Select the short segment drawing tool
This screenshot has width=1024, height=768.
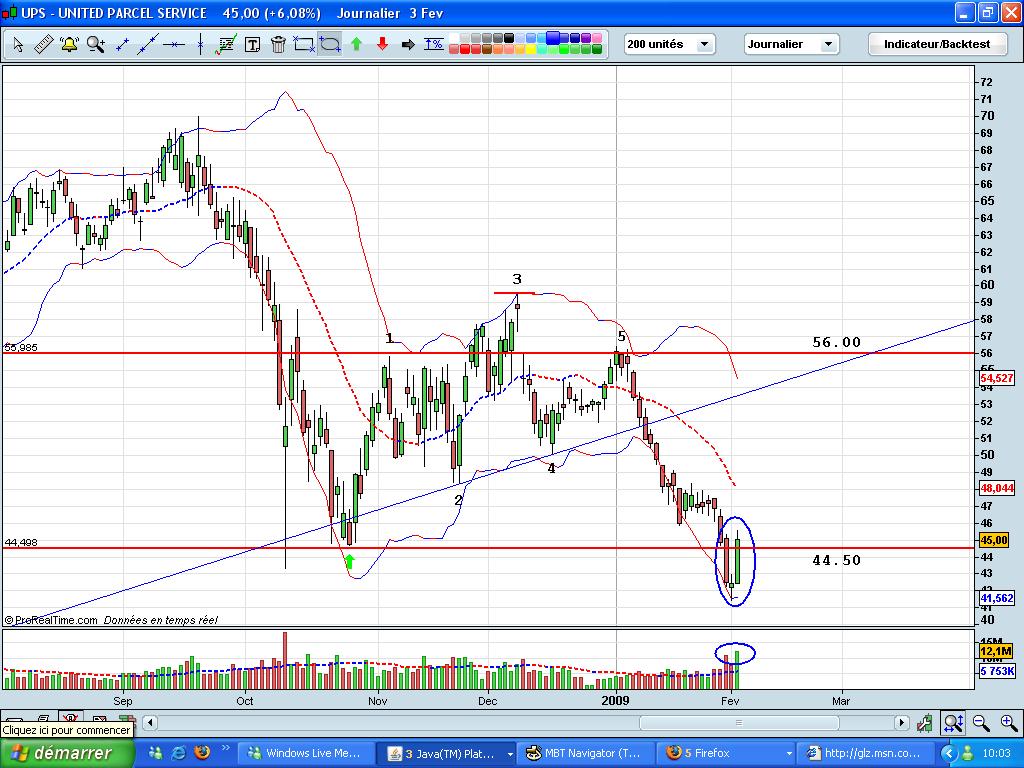122,44
